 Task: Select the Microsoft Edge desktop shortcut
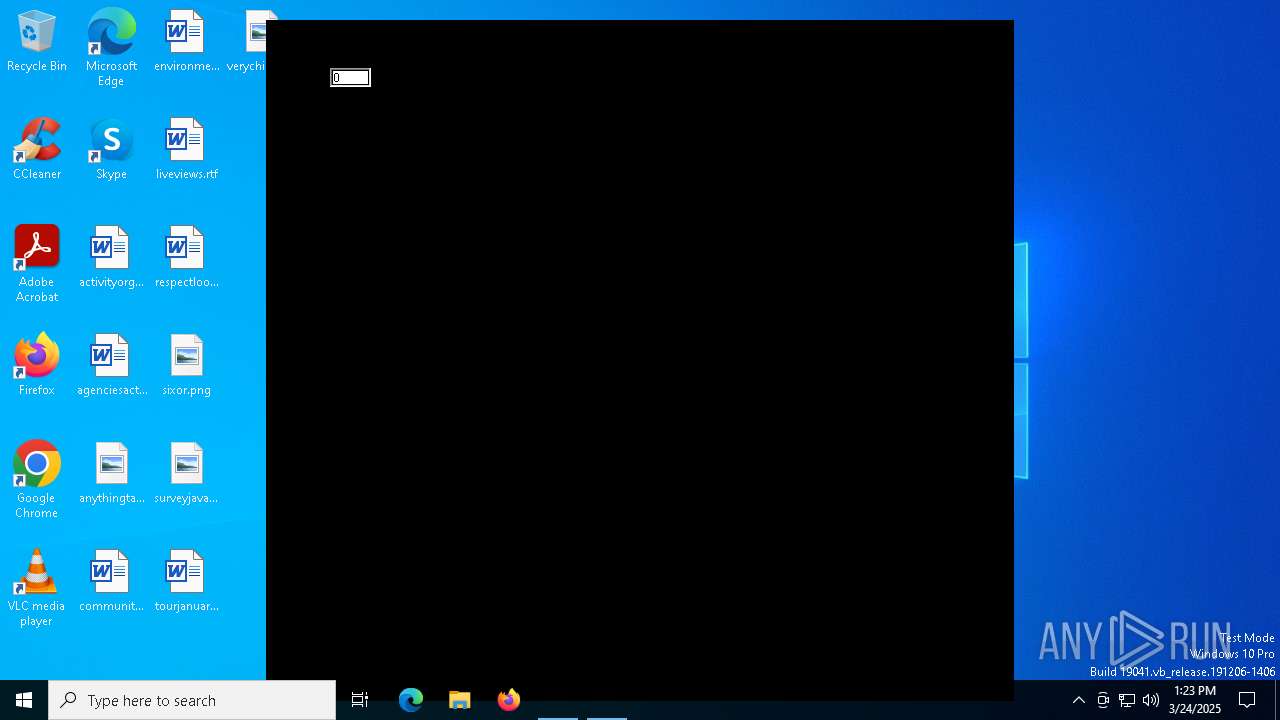tap(111, 48)
